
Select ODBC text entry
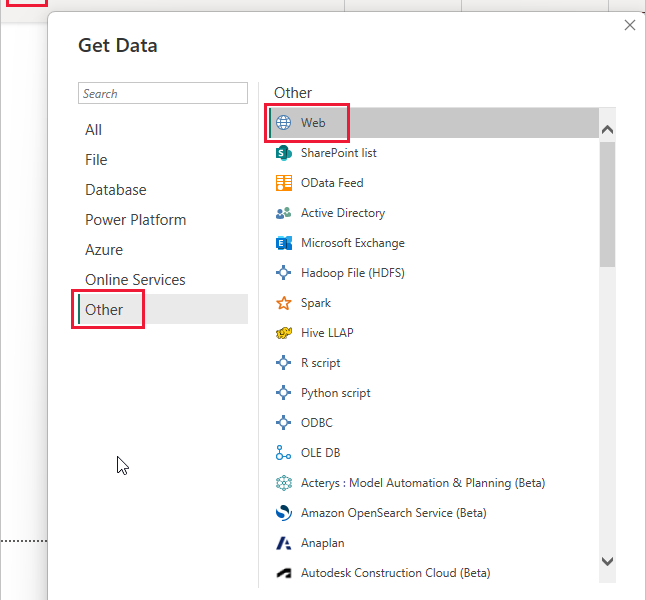coord(316,423)
